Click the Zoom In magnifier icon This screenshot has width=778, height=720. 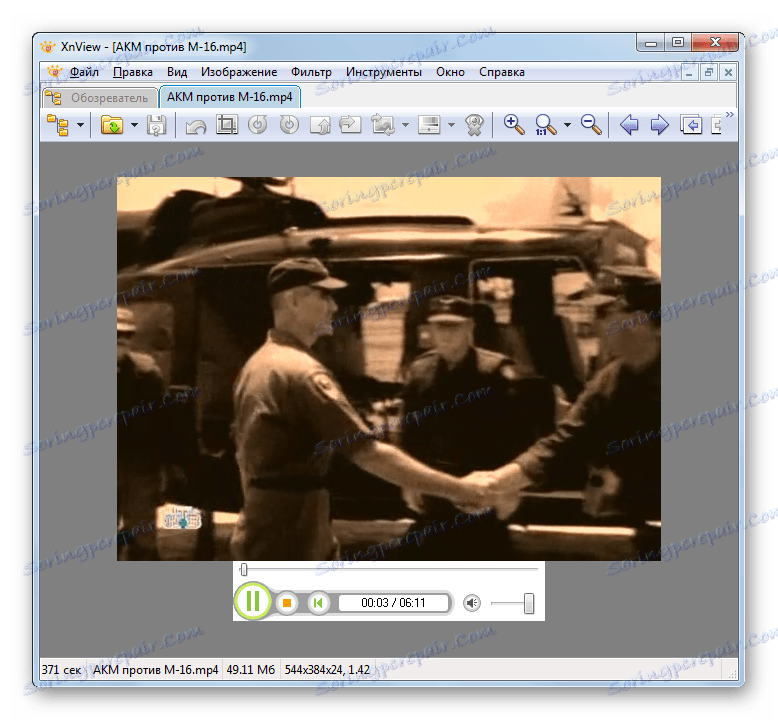[x=514, y=125]
